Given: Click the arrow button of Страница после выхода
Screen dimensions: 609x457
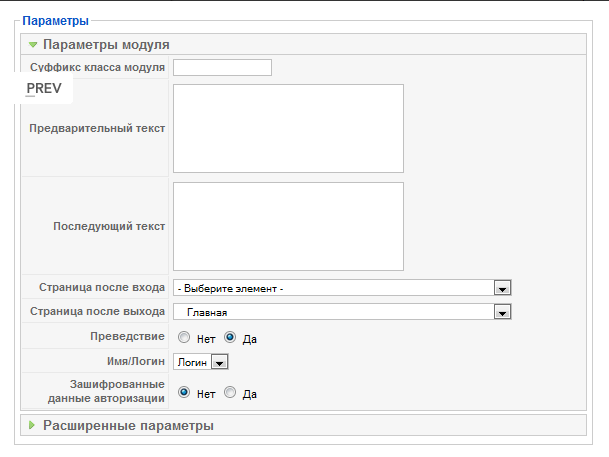Looking at the screenshot, I should point(503,312).
